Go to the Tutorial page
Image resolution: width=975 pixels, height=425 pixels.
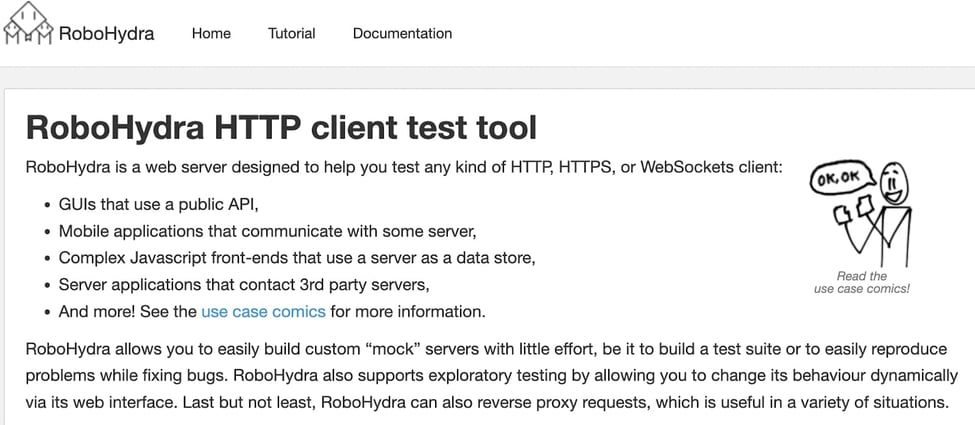pos(291,33)
